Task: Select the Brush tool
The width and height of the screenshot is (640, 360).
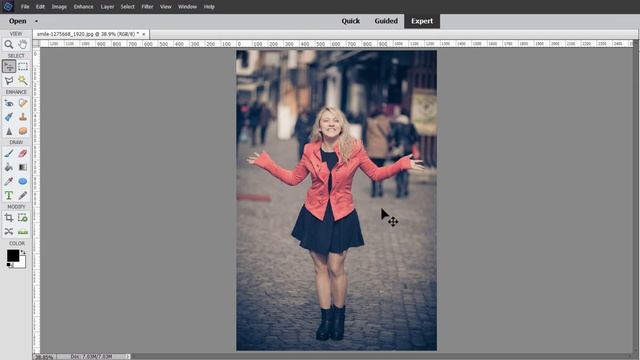Action: 9,153
